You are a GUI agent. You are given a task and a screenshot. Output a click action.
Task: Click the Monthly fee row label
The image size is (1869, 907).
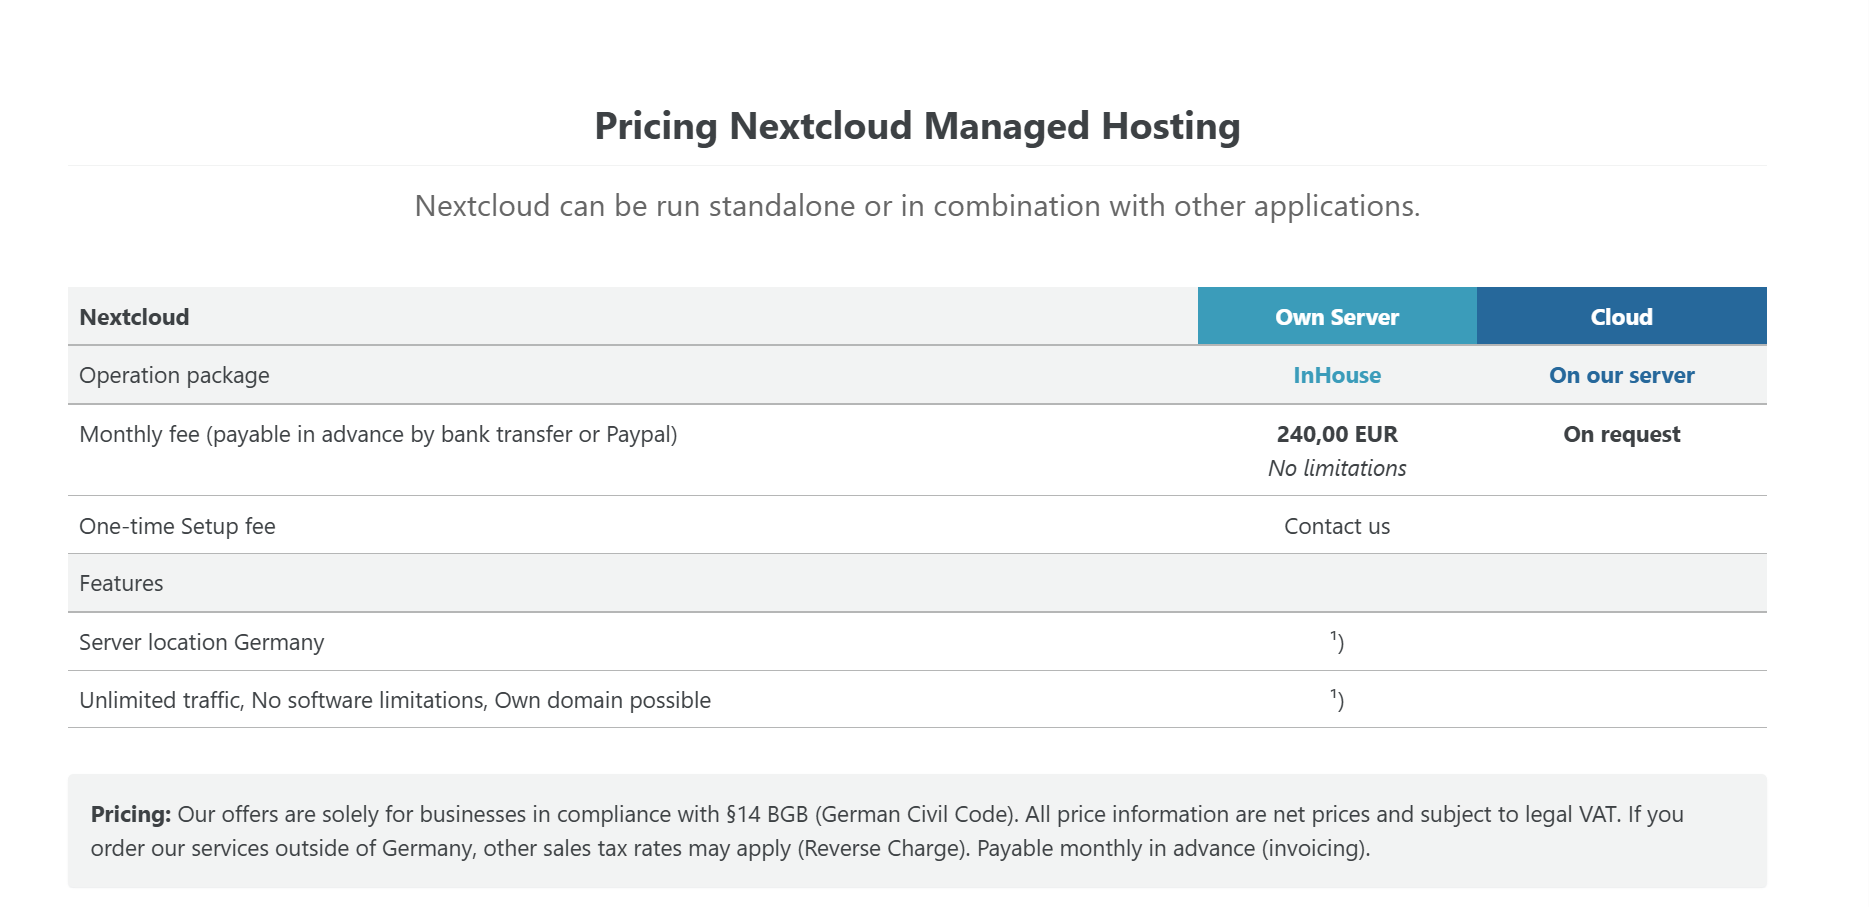[x=378, y=434]
